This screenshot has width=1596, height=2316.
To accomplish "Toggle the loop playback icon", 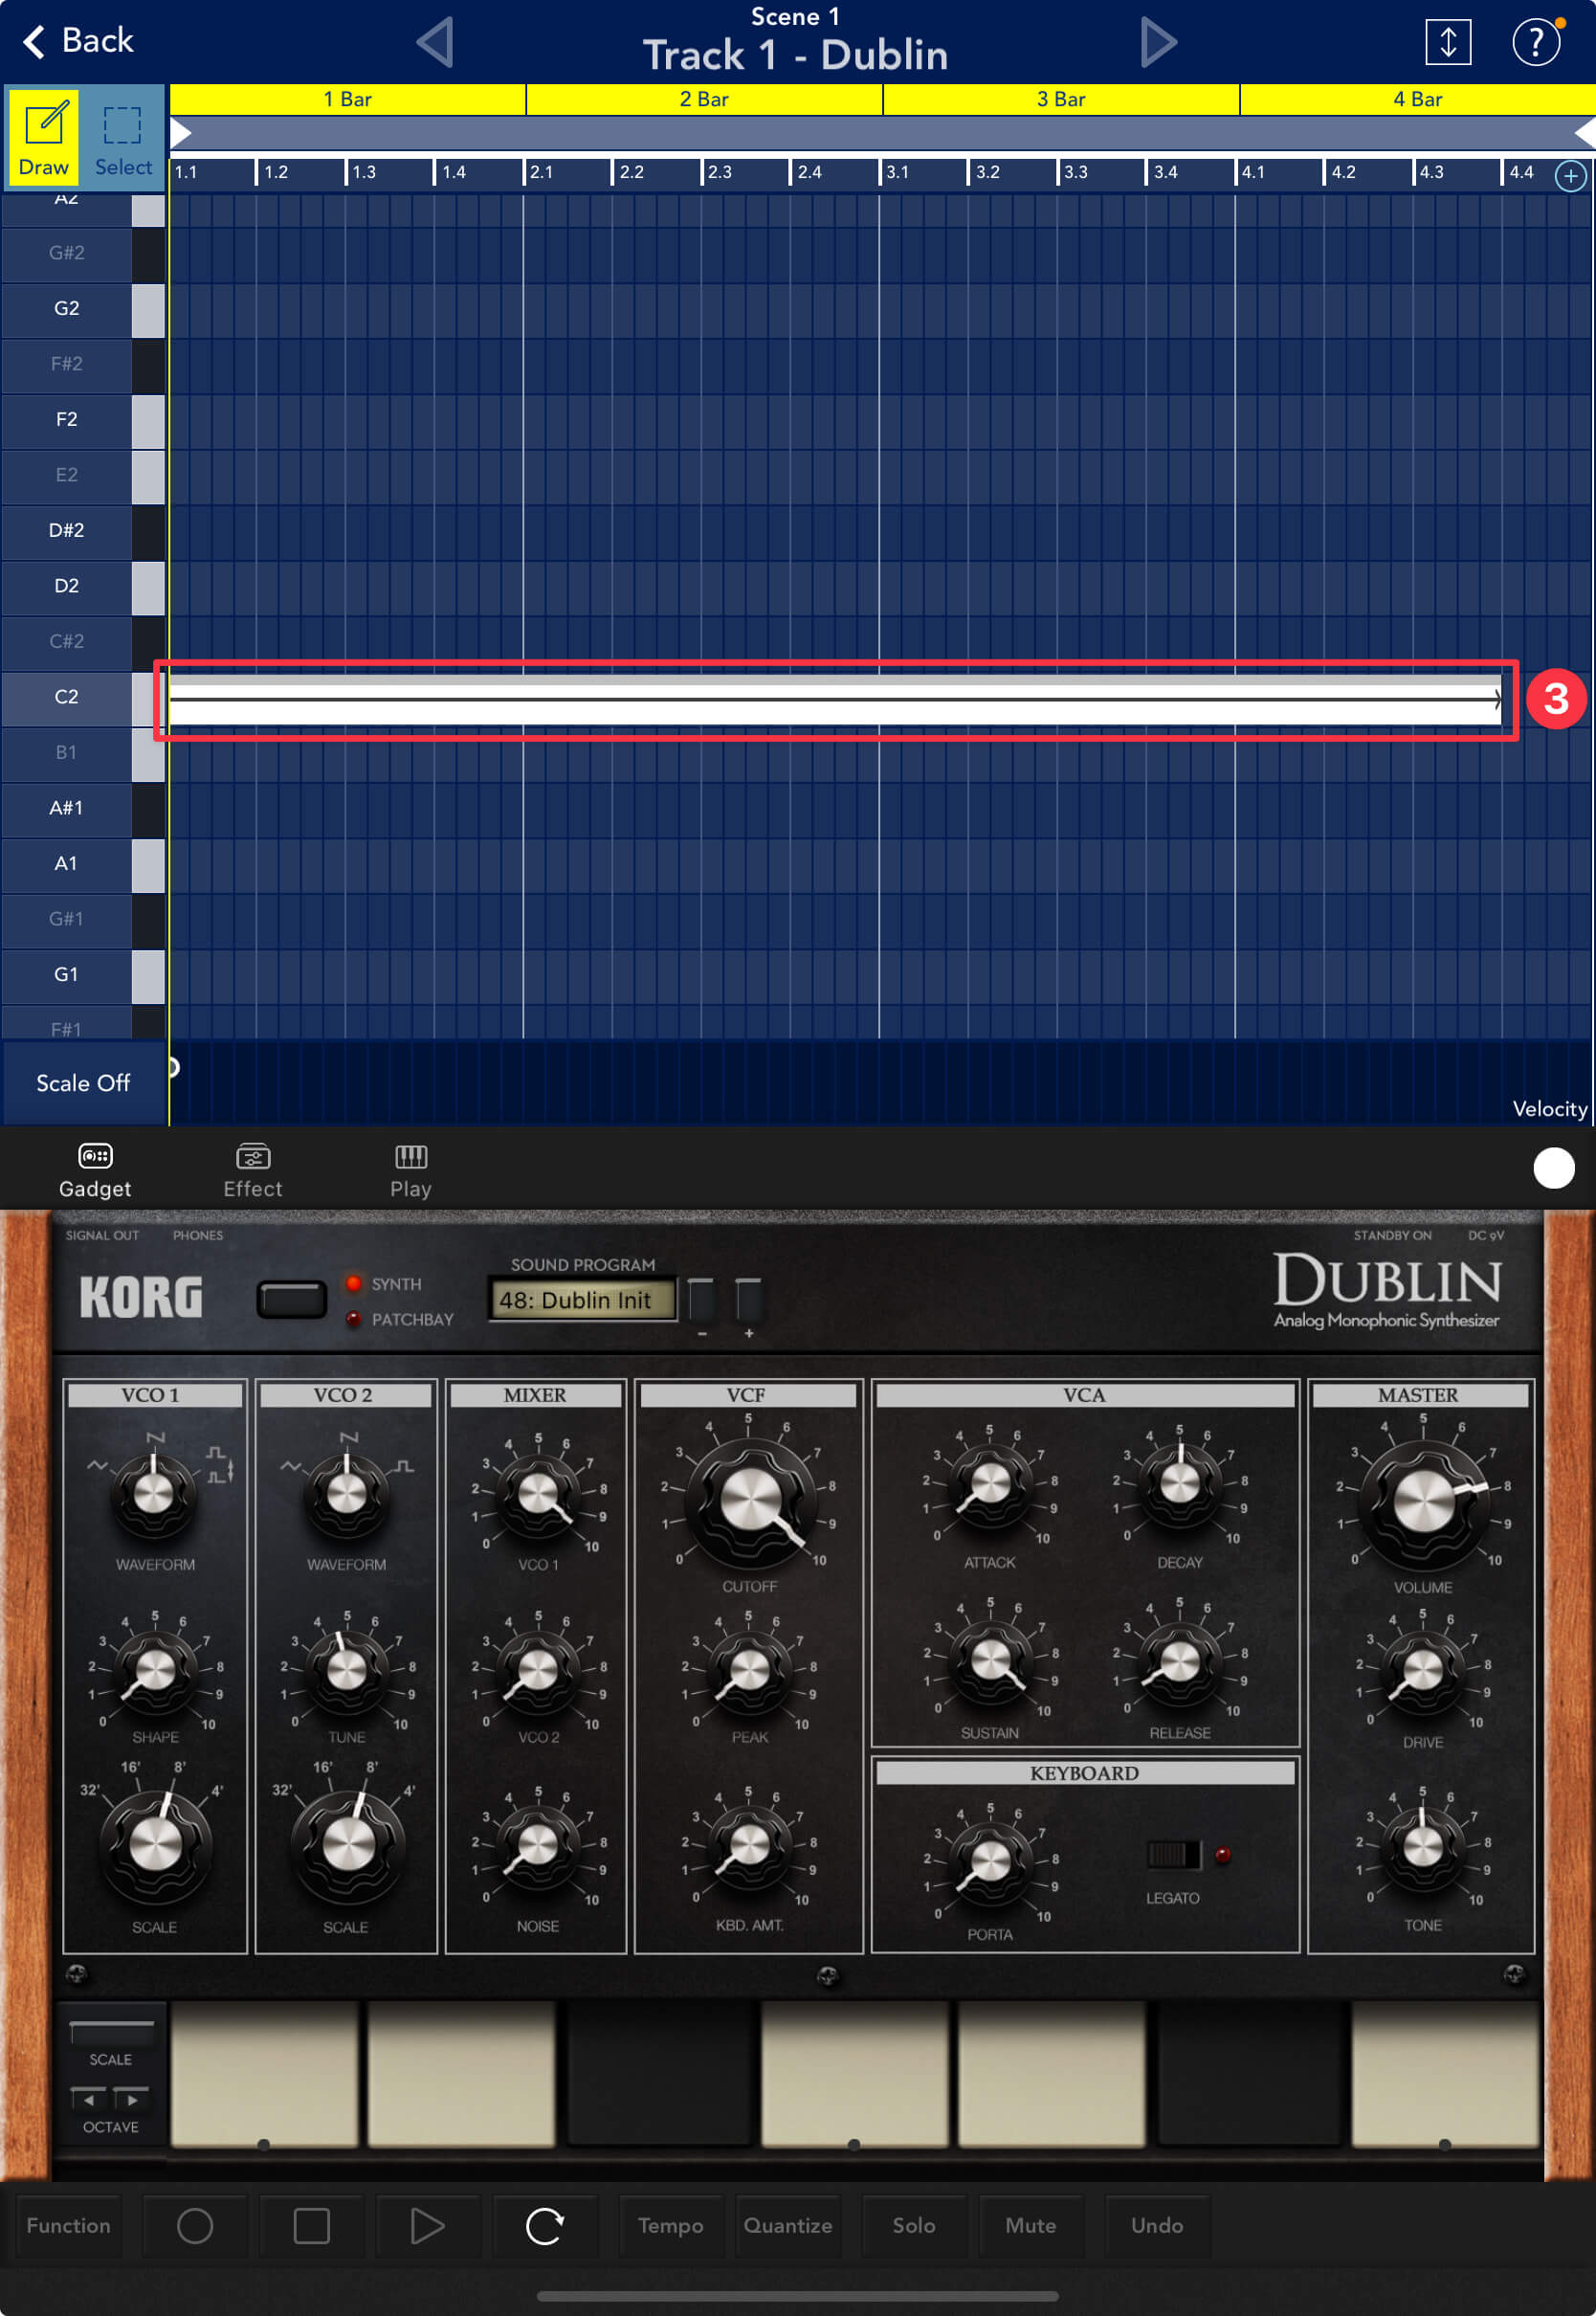I will click(544, 2225).
